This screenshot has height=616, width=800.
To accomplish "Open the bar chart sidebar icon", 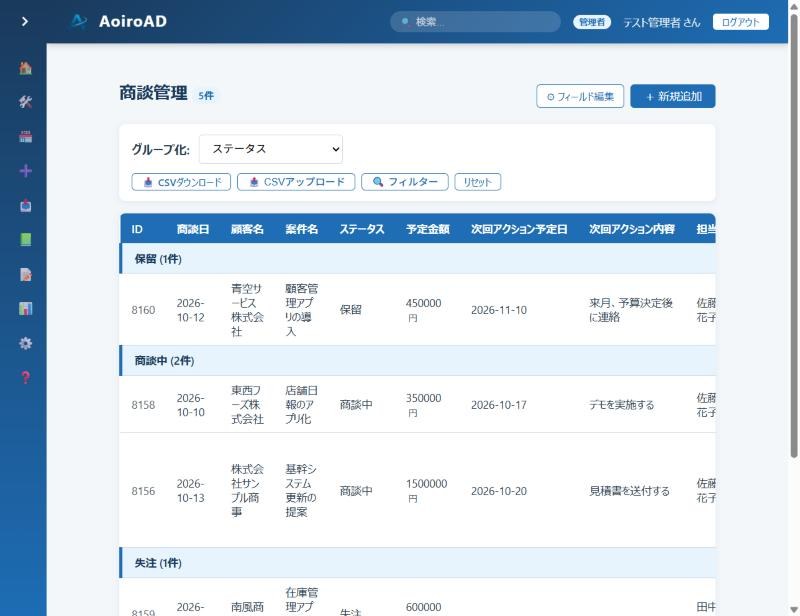I will (x=26, y=309).
